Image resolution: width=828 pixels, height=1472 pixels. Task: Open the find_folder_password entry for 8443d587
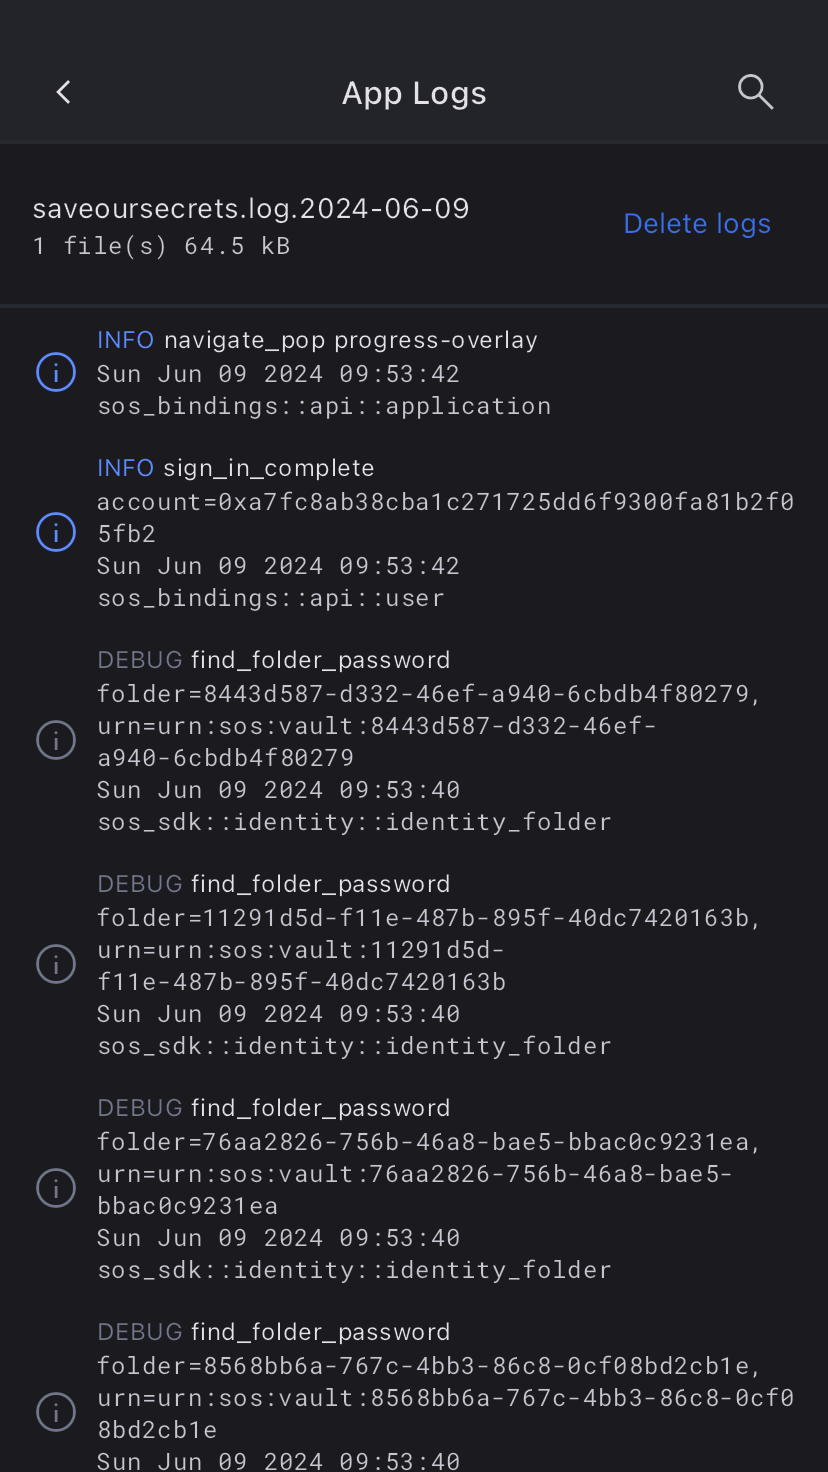pyautogui.click(x=320, y=660)
